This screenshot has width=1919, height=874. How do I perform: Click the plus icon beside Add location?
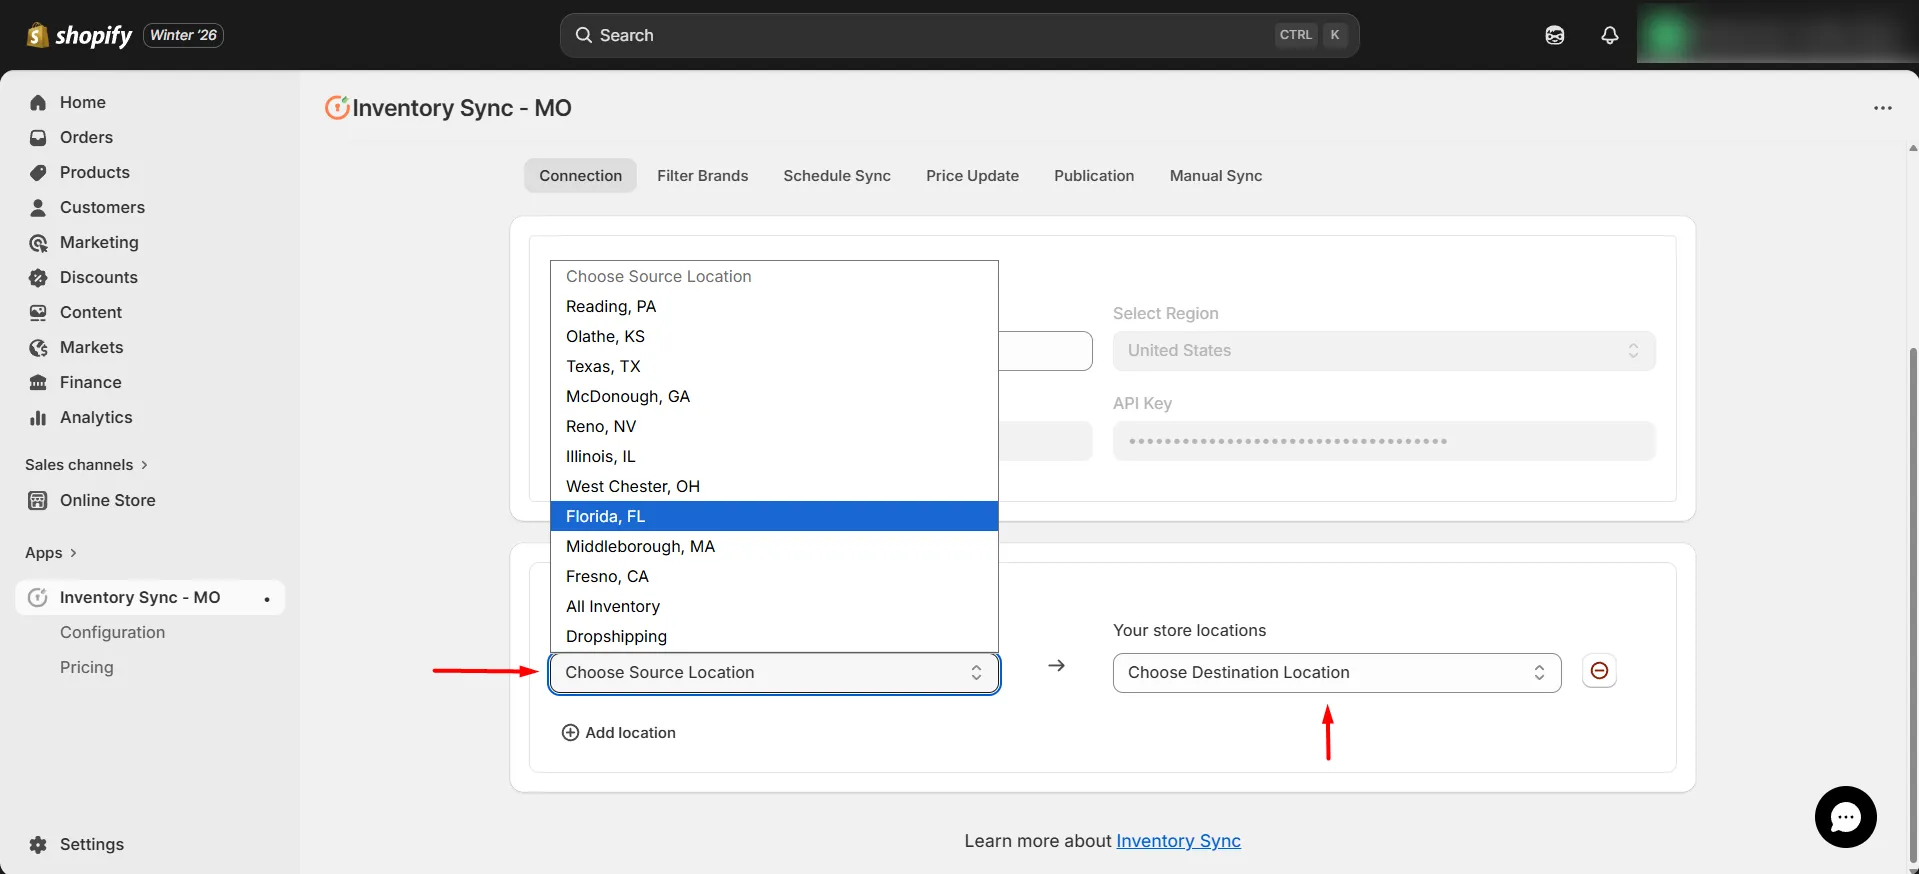pyautogui.click(x=570, y=732)
